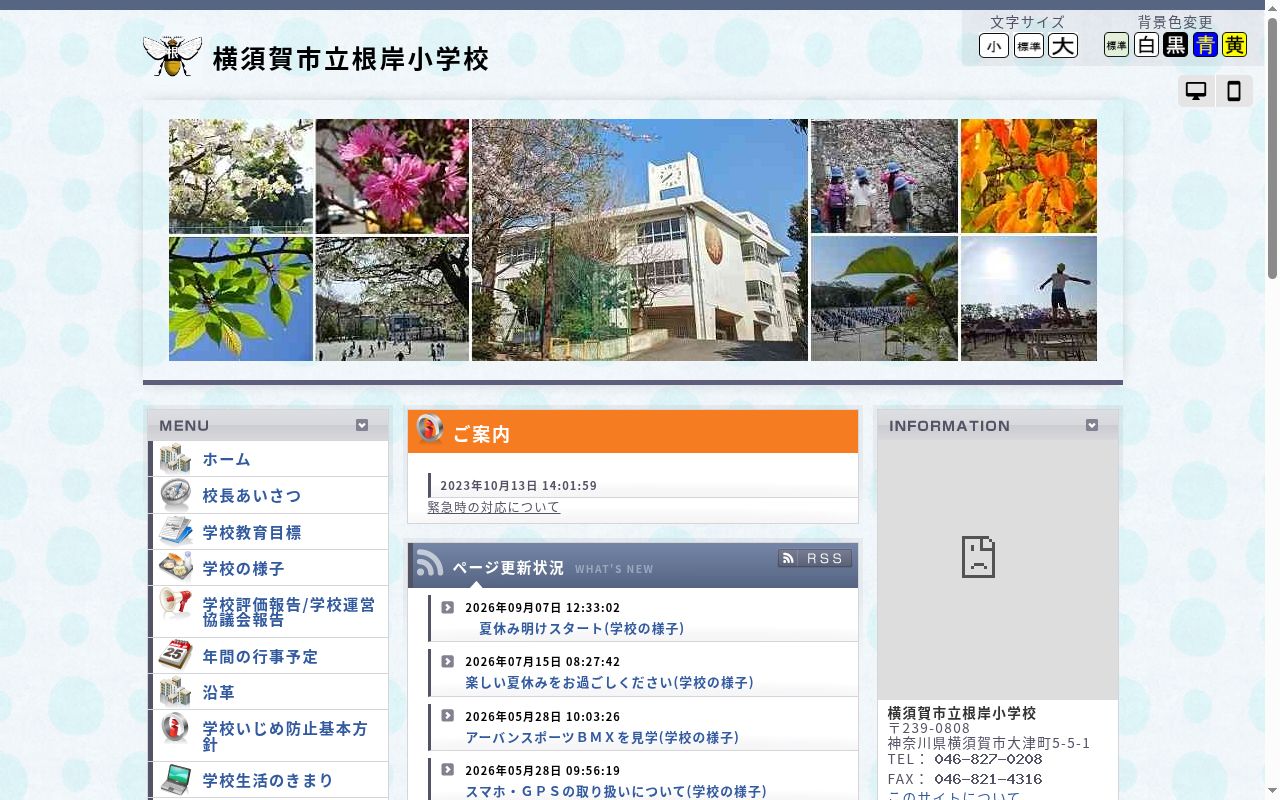Click the info icon for 学校いじめ防止基本方針
1280x800 pixels.
175,728
